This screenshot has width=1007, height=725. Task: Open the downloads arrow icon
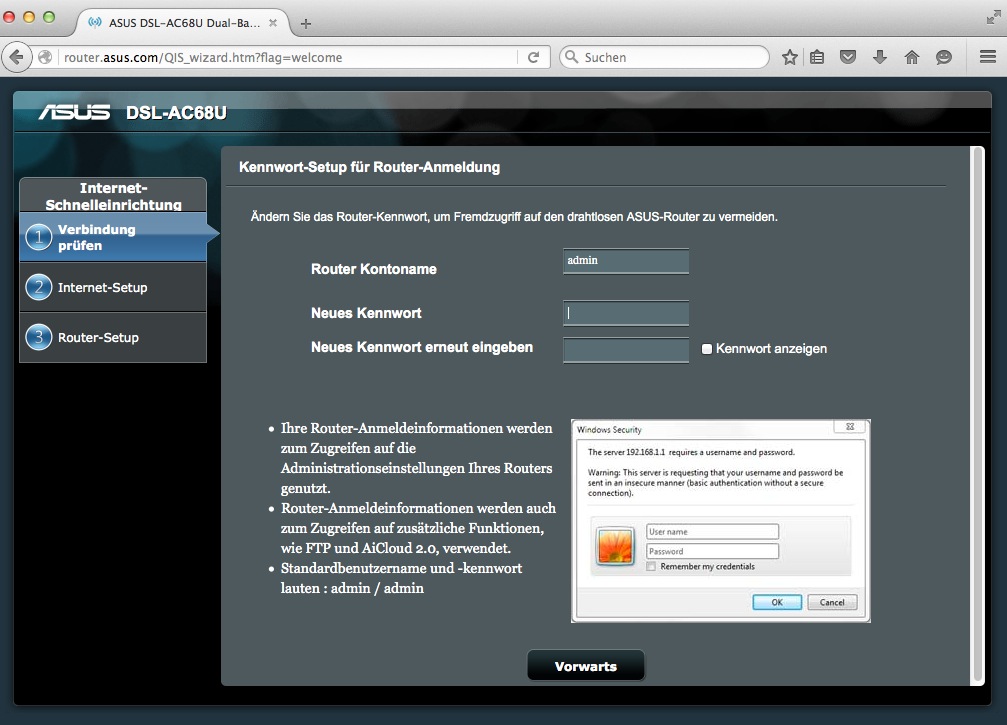880,57
